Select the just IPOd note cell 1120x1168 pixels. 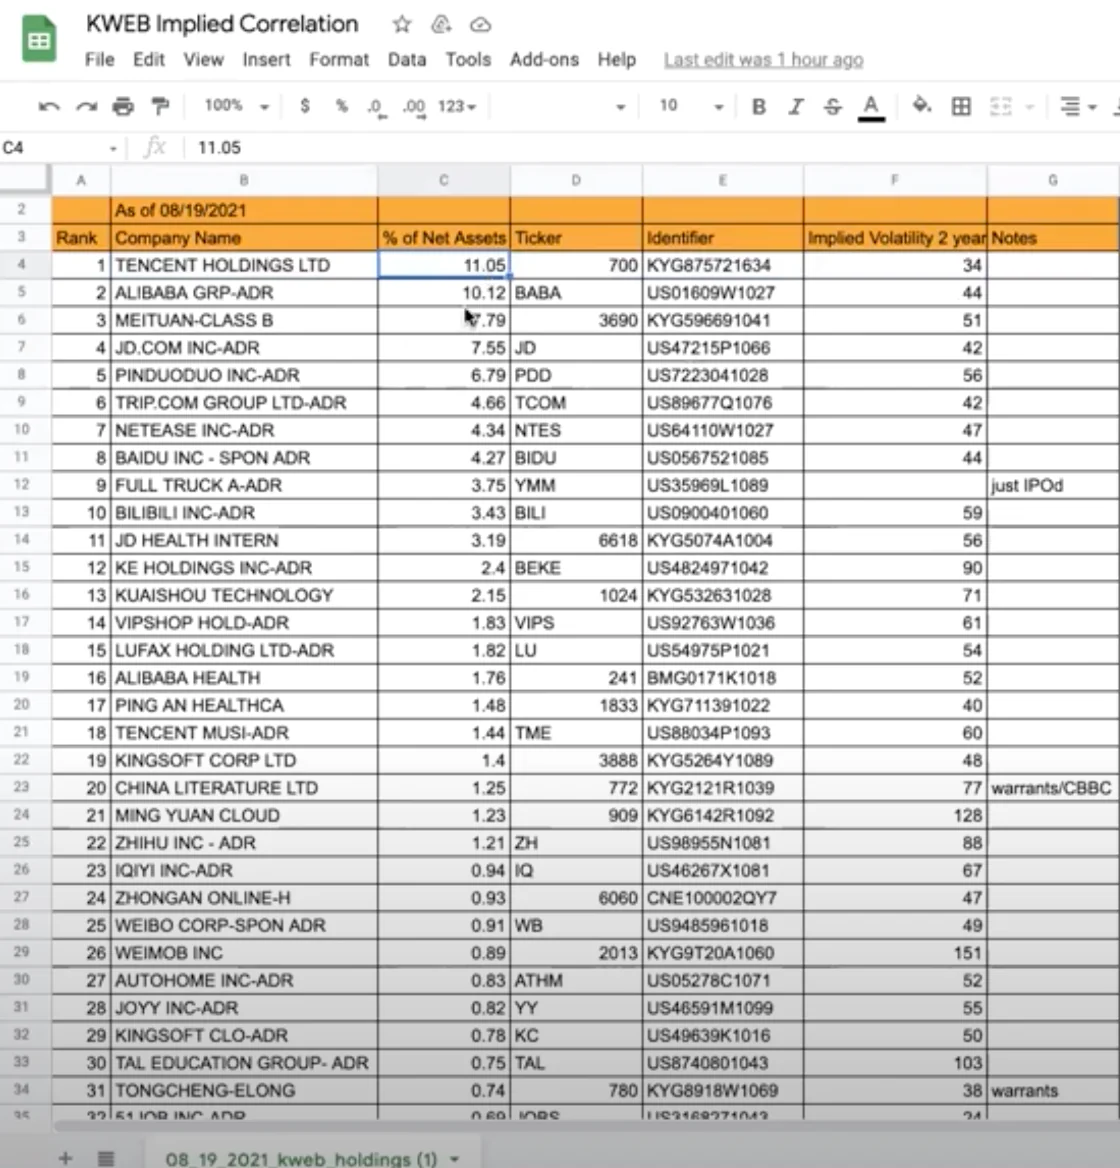coord(1053,486)
